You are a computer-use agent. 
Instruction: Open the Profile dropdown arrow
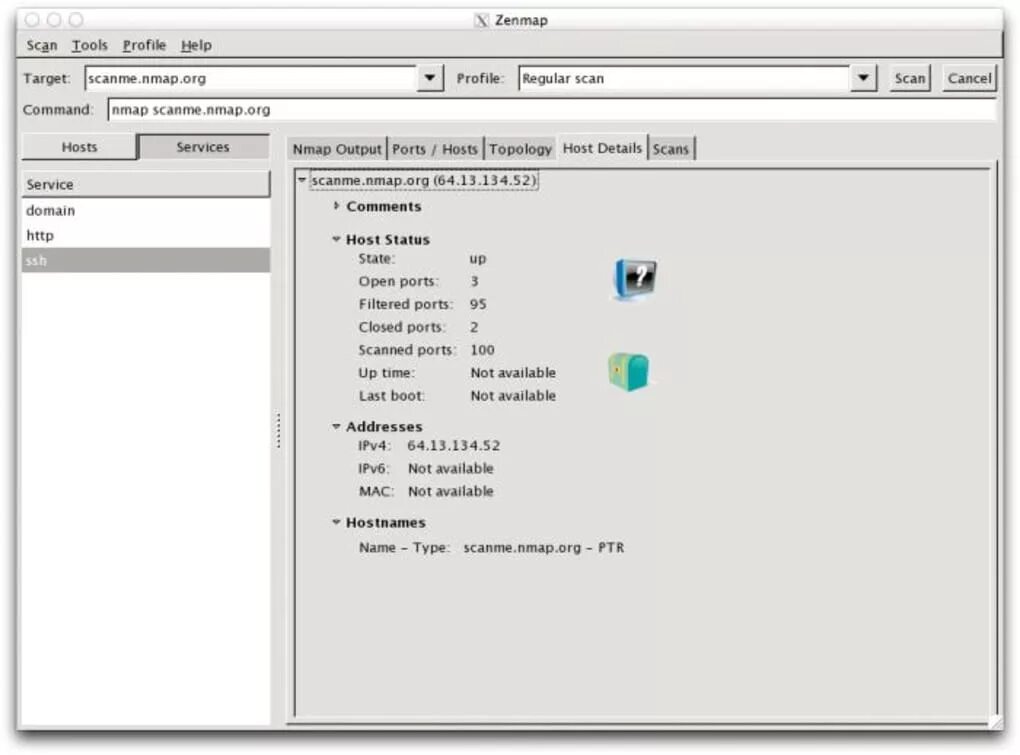863,78
